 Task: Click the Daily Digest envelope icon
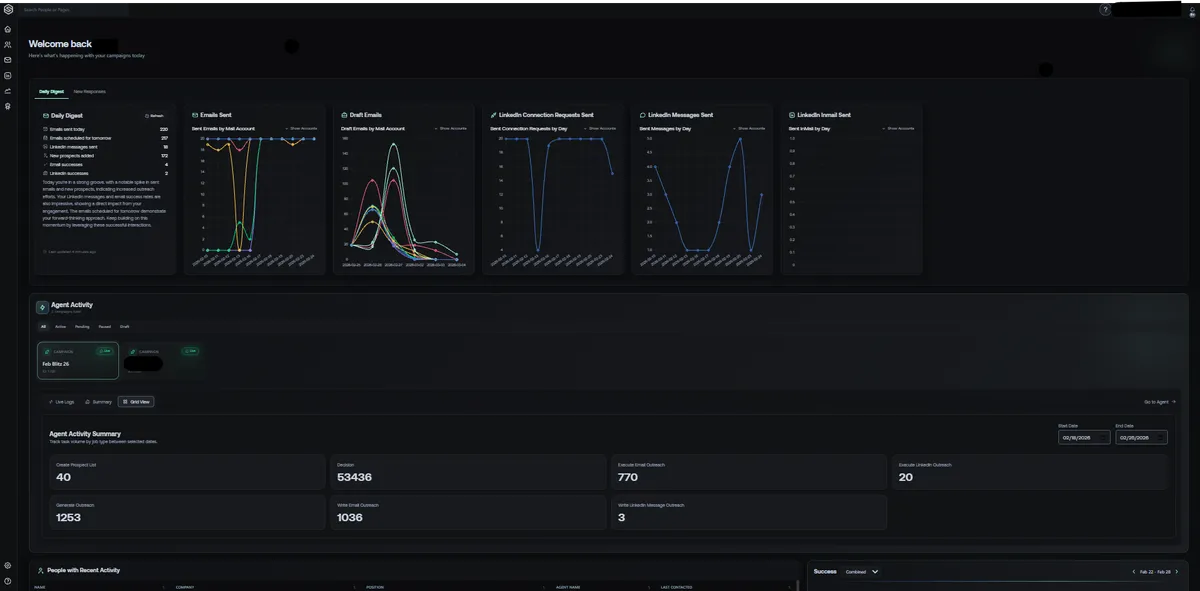(x=46, y=116)
